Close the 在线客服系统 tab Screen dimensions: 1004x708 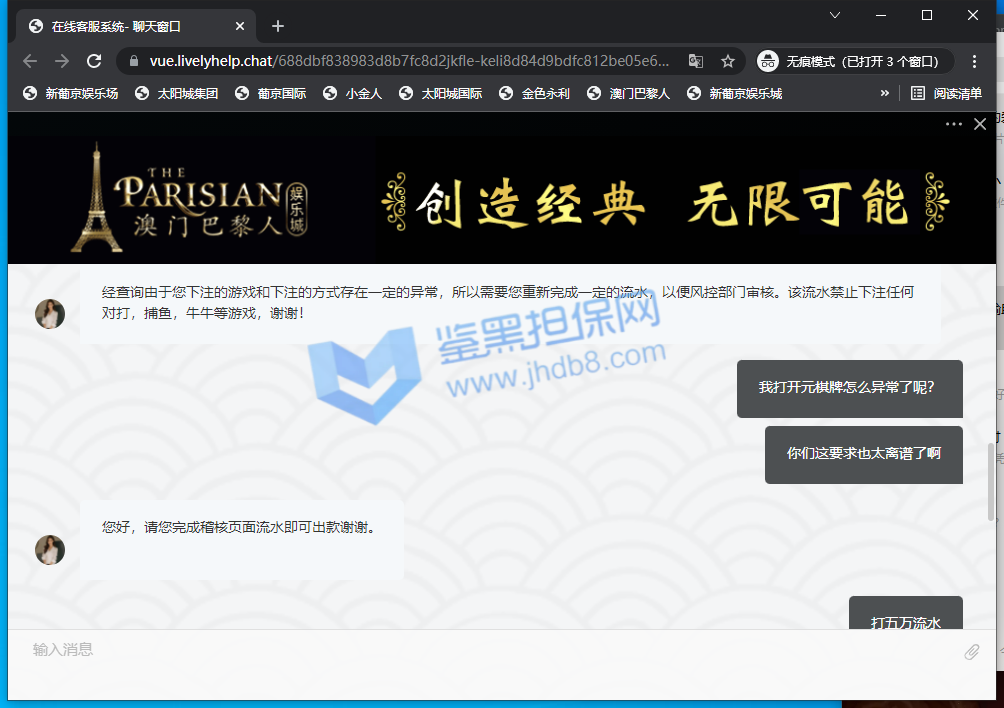point(241,26)
